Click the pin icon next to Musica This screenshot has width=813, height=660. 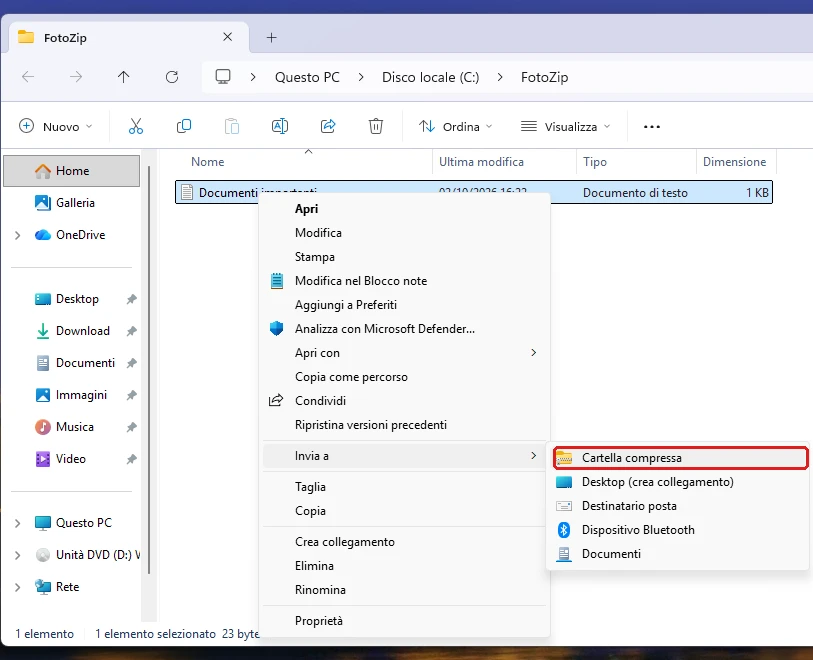click(132, 427)
